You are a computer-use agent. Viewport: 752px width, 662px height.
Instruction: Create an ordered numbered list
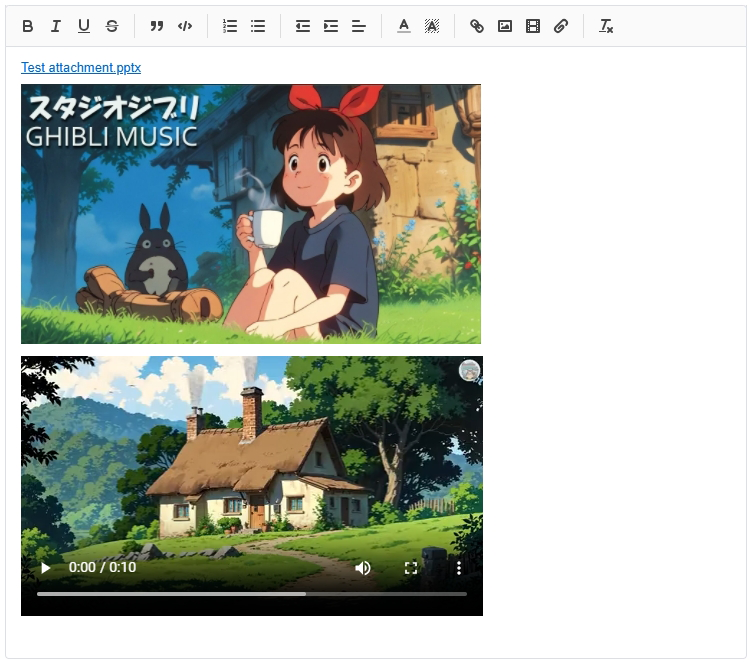230,26
